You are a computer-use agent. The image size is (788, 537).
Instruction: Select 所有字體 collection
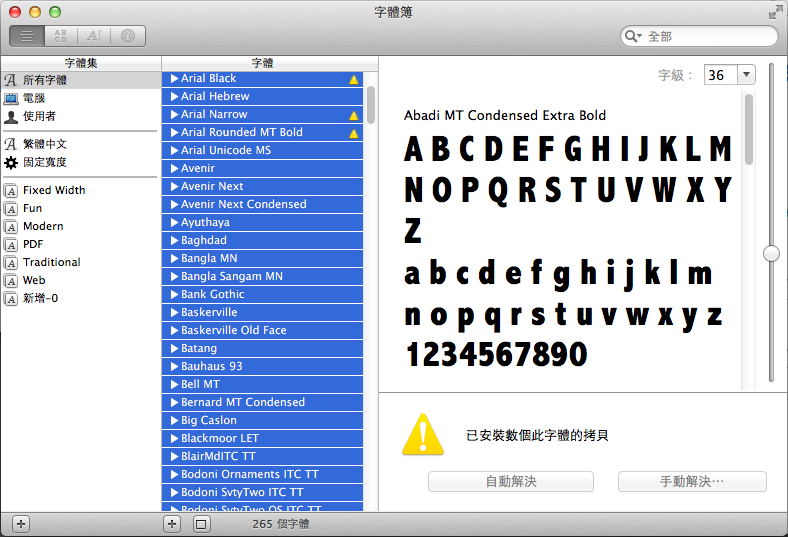coord(80,80)
